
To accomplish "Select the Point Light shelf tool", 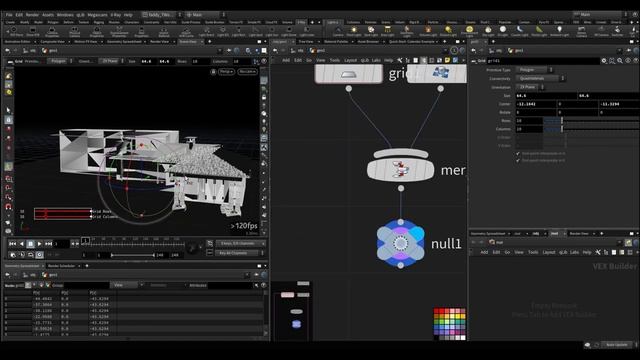I will pyautogui.click(x=353, y=31).
